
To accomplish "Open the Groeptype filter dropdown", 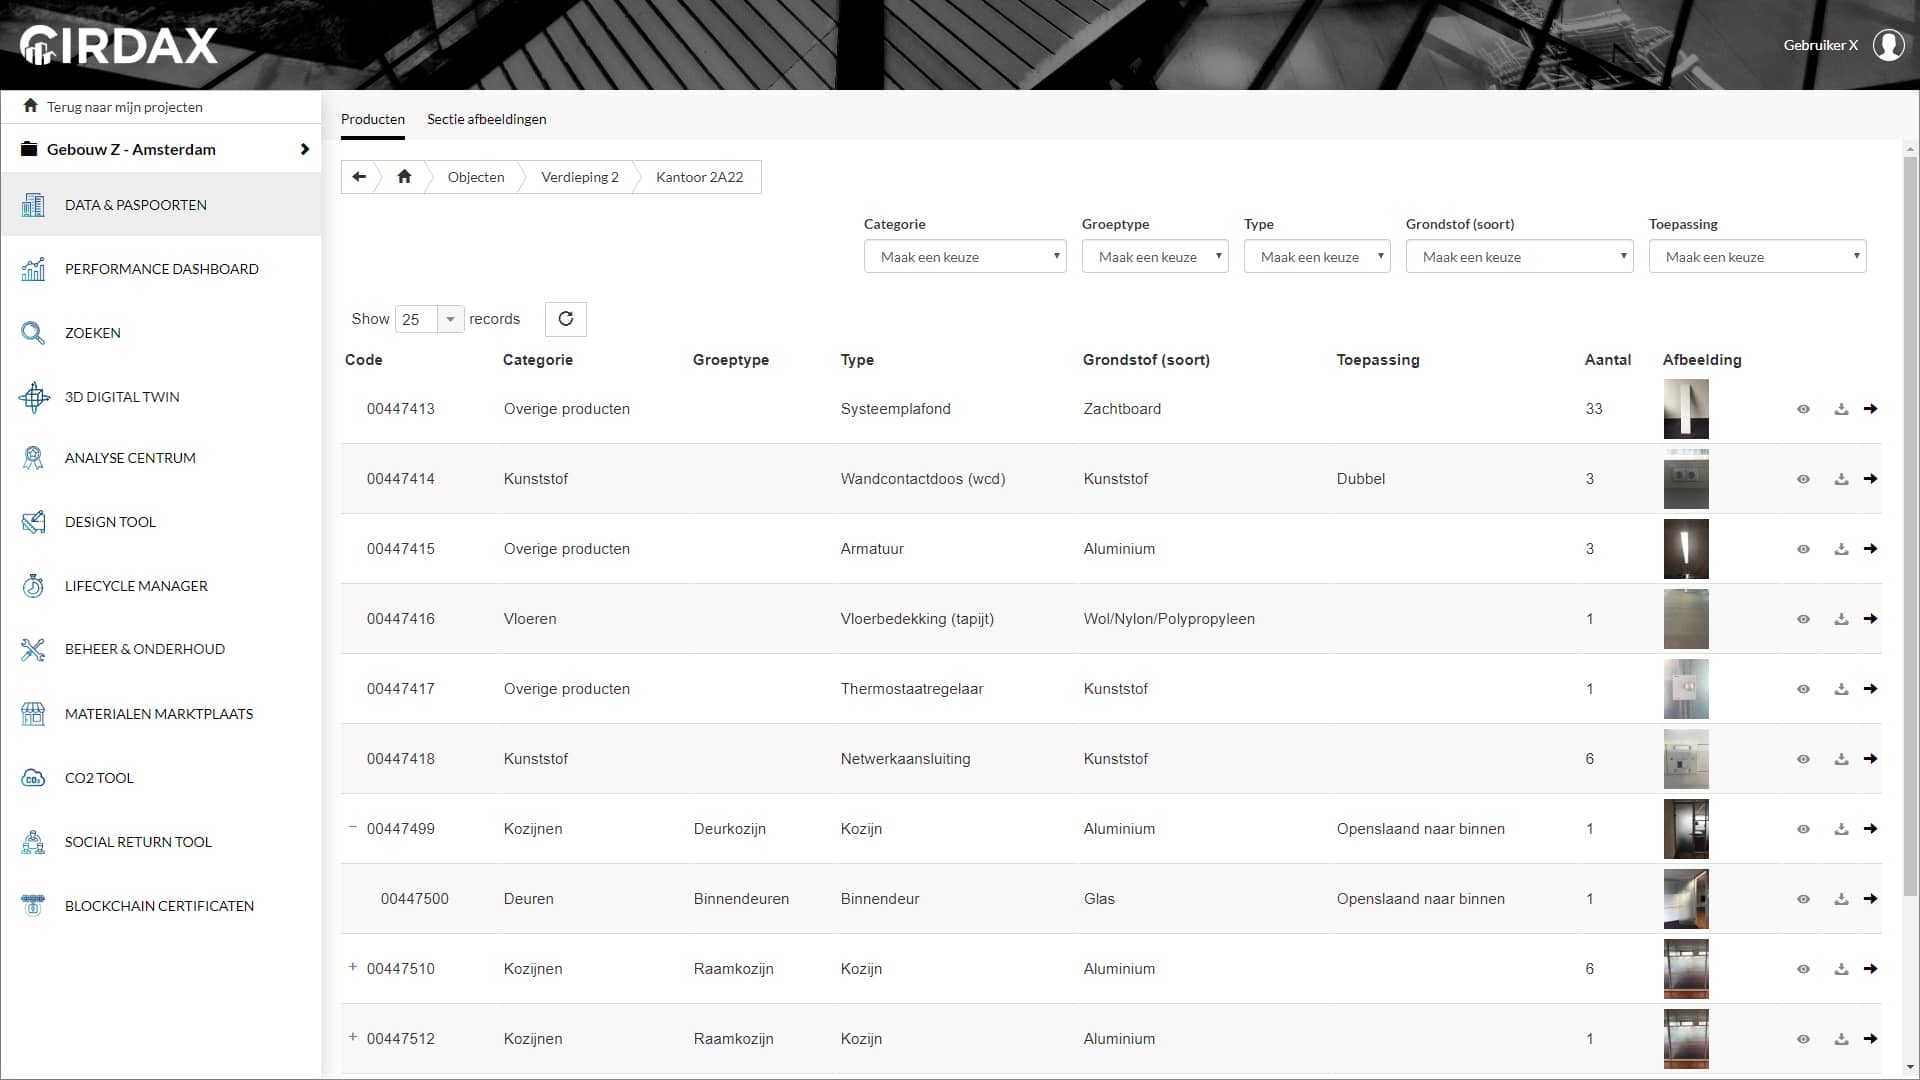I will point(1155,257).
